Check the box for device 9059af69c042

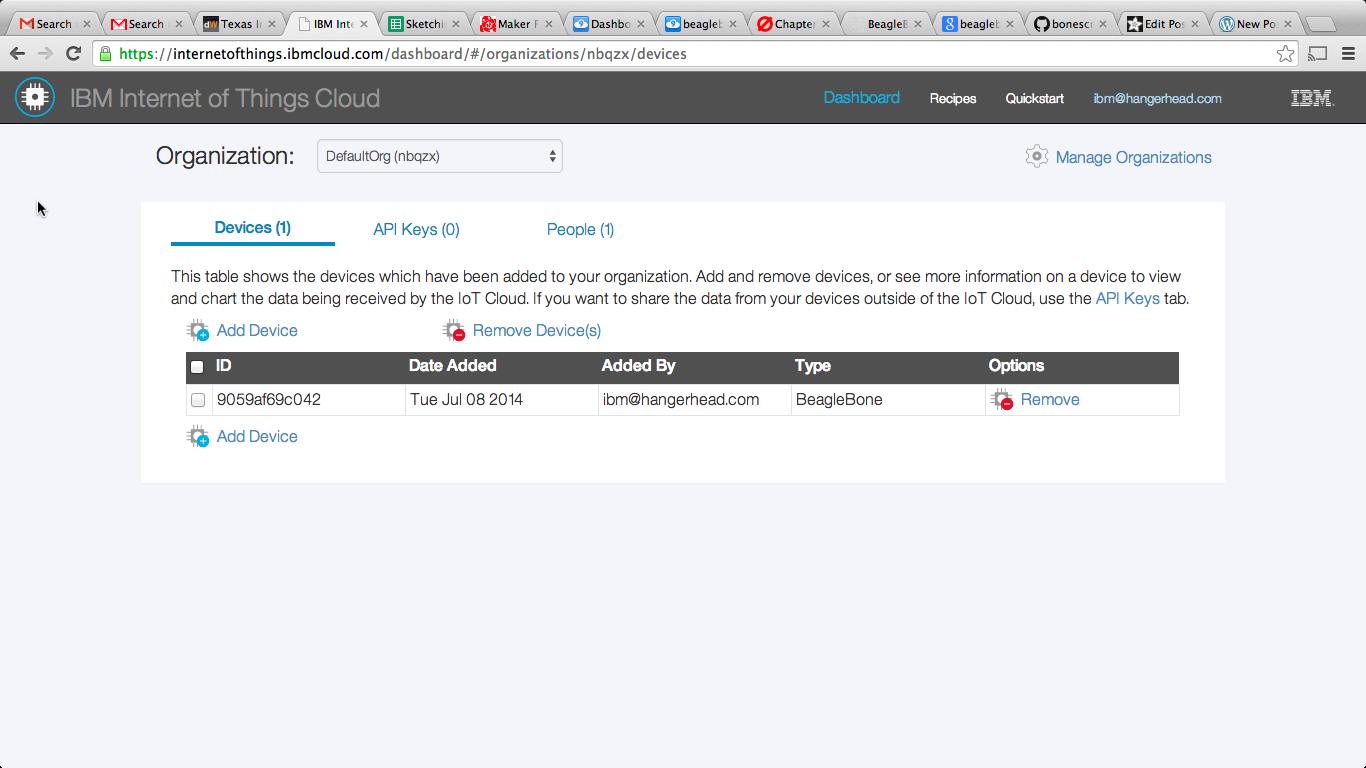click(198, 400)
